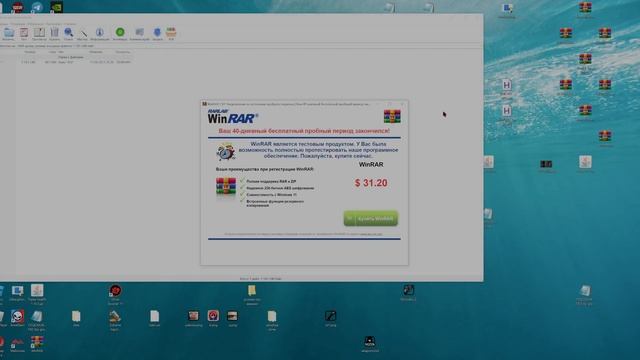Open the website link at dialog bottom
Image resolution: width=640 pixels, height=360 pixels.
click(x=371, y=234)
